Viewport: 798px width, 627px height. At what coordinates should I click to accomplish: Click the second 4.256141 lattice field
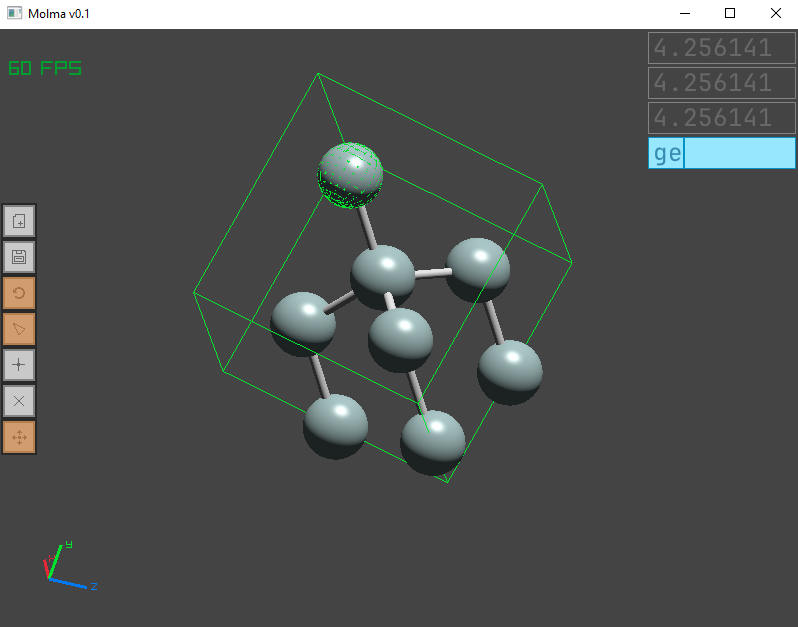[722, 83]
